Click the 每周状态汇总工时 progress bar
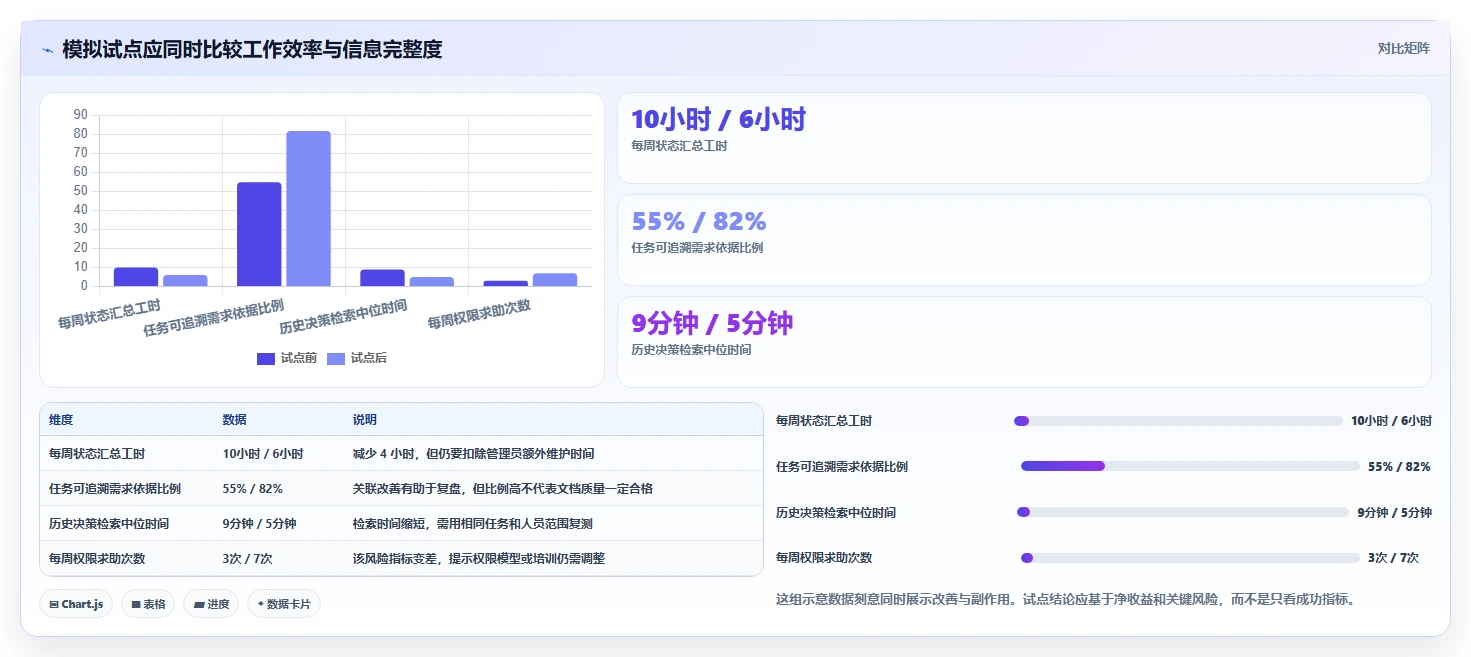1471x657 pixels. 1178,421
